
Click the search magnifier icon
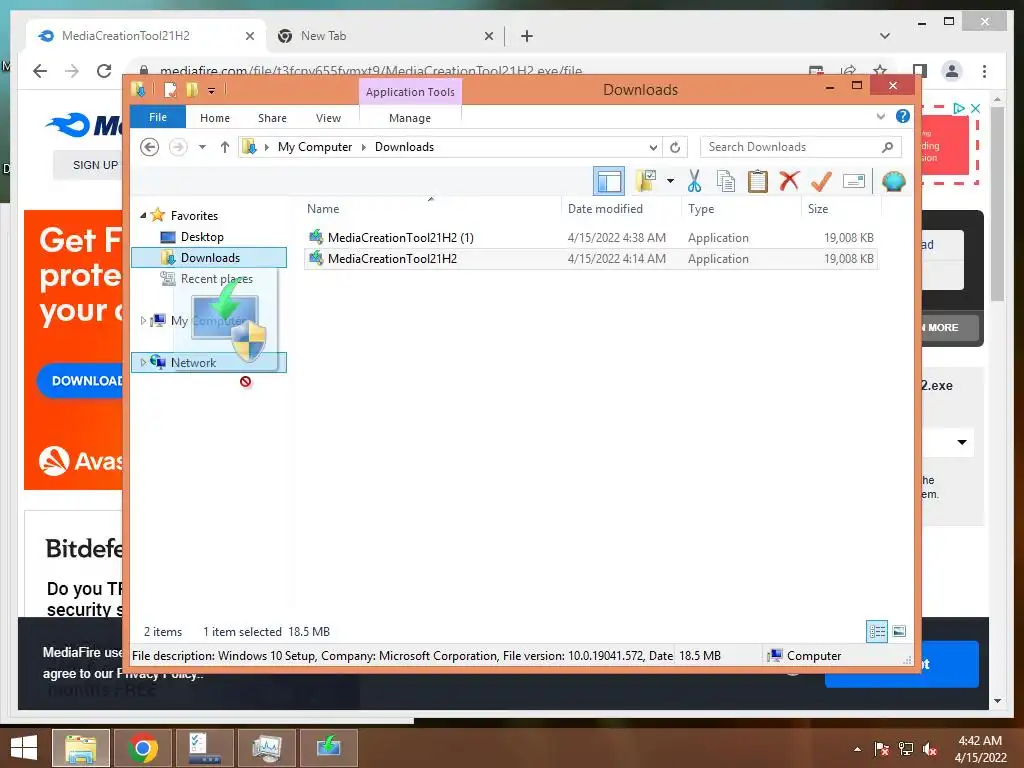pyautogui.click(x=887, y=147)
